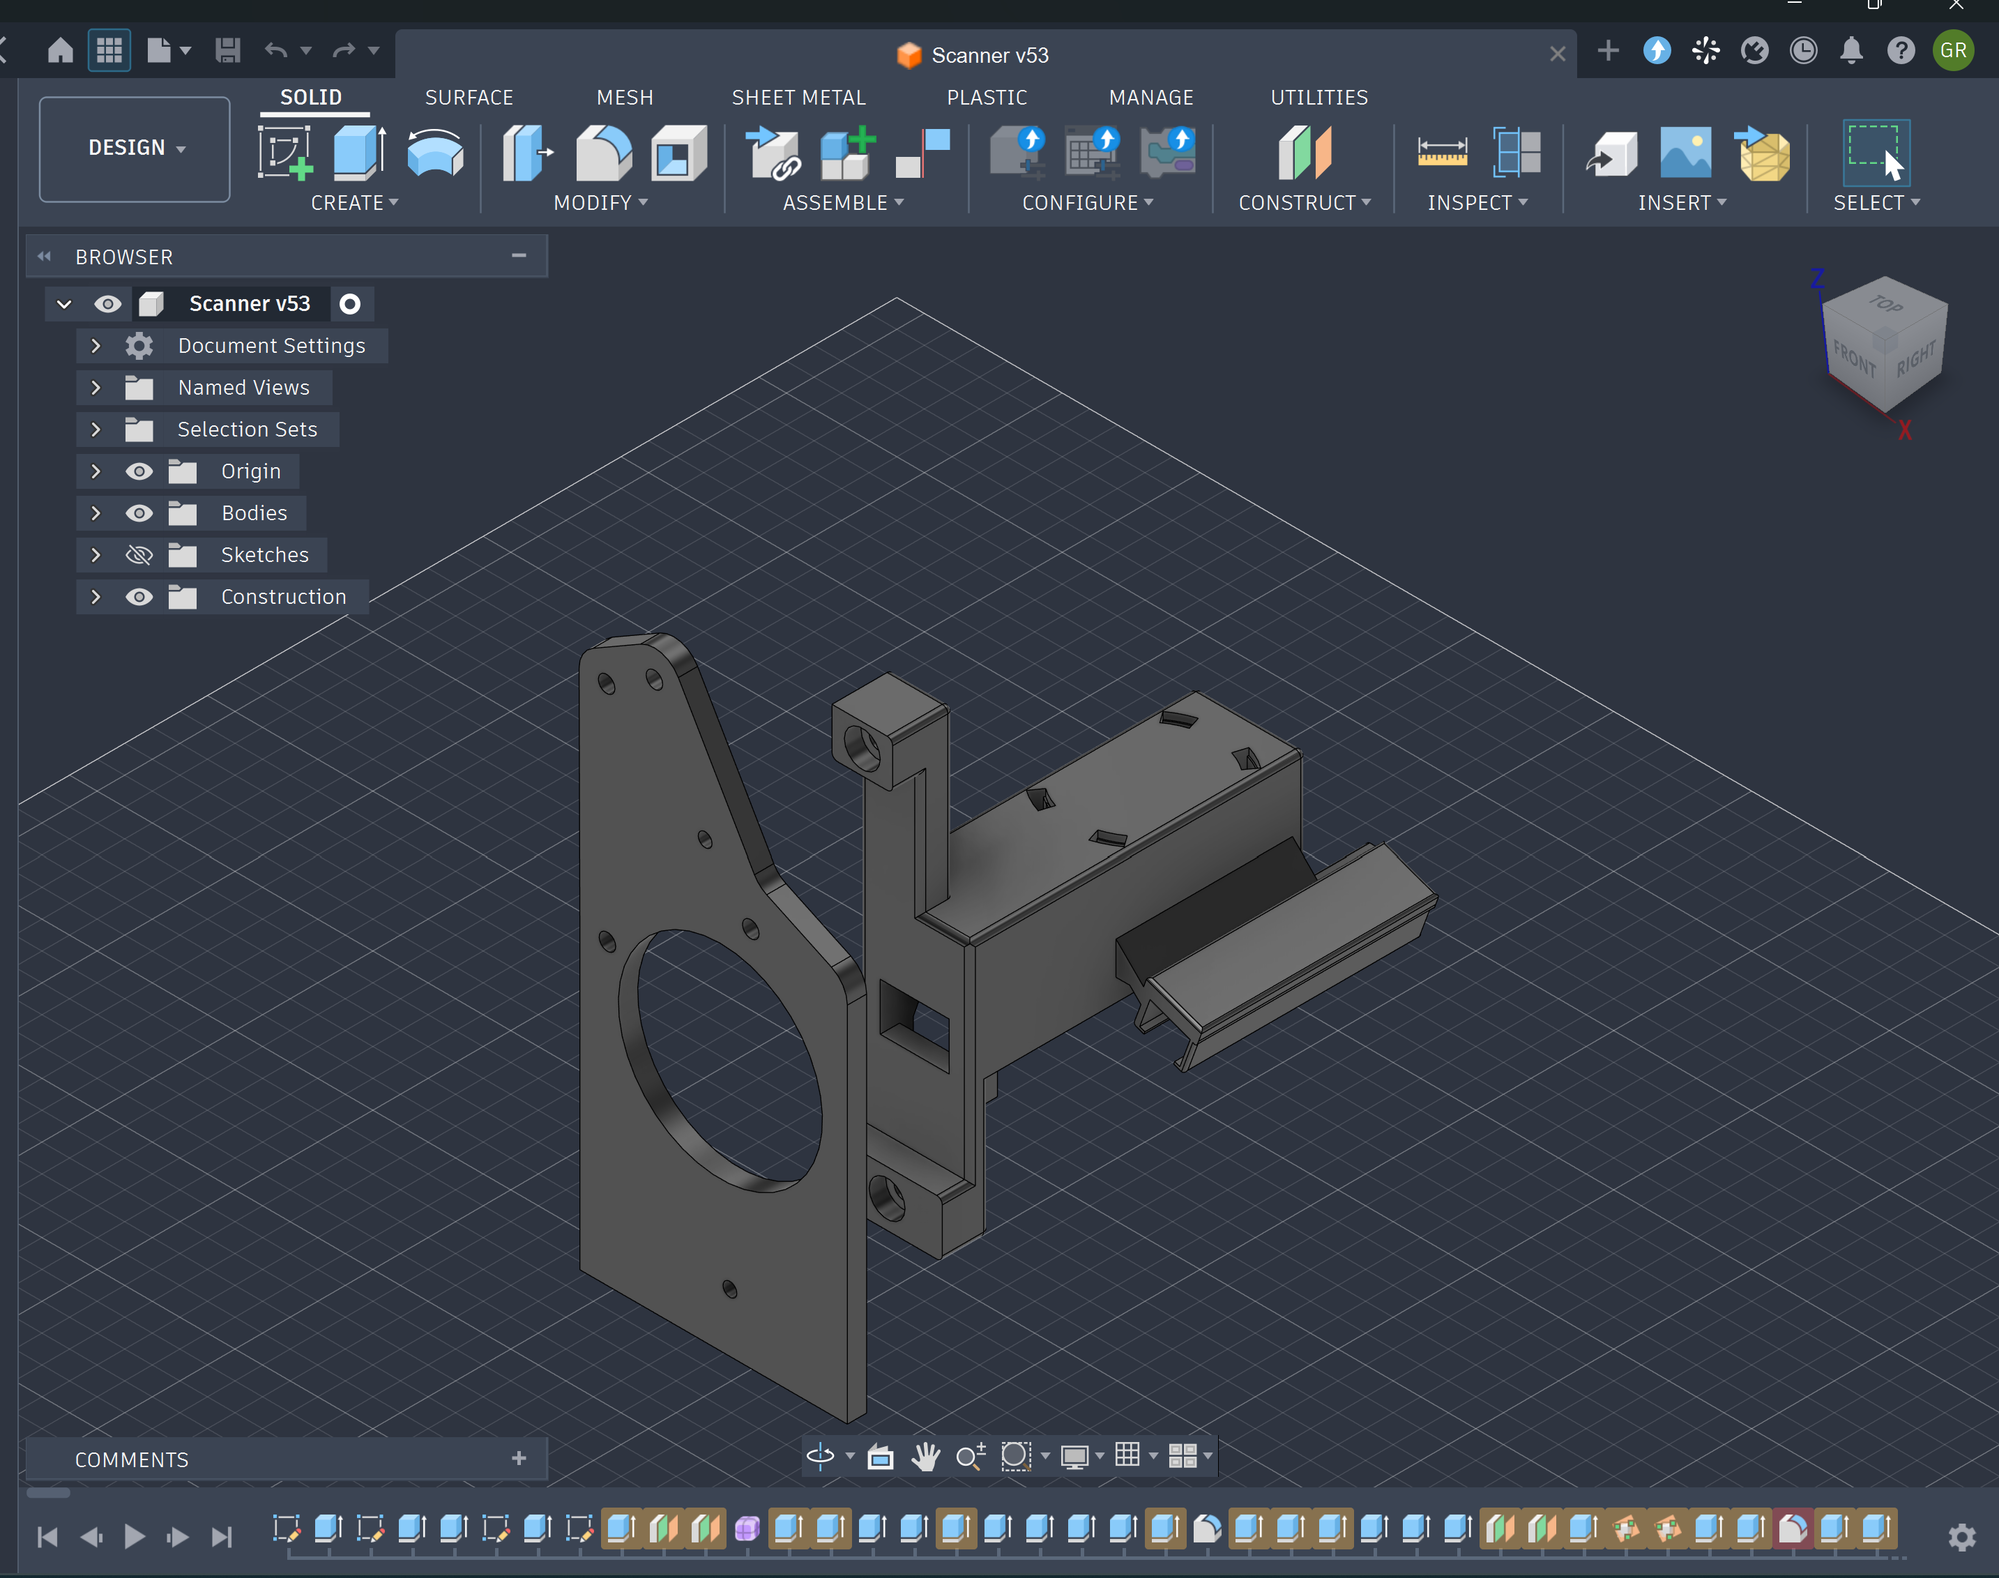Select the Joint tool icon
The width and height of the screenshot is (1999, 1578).
point(923,153)
